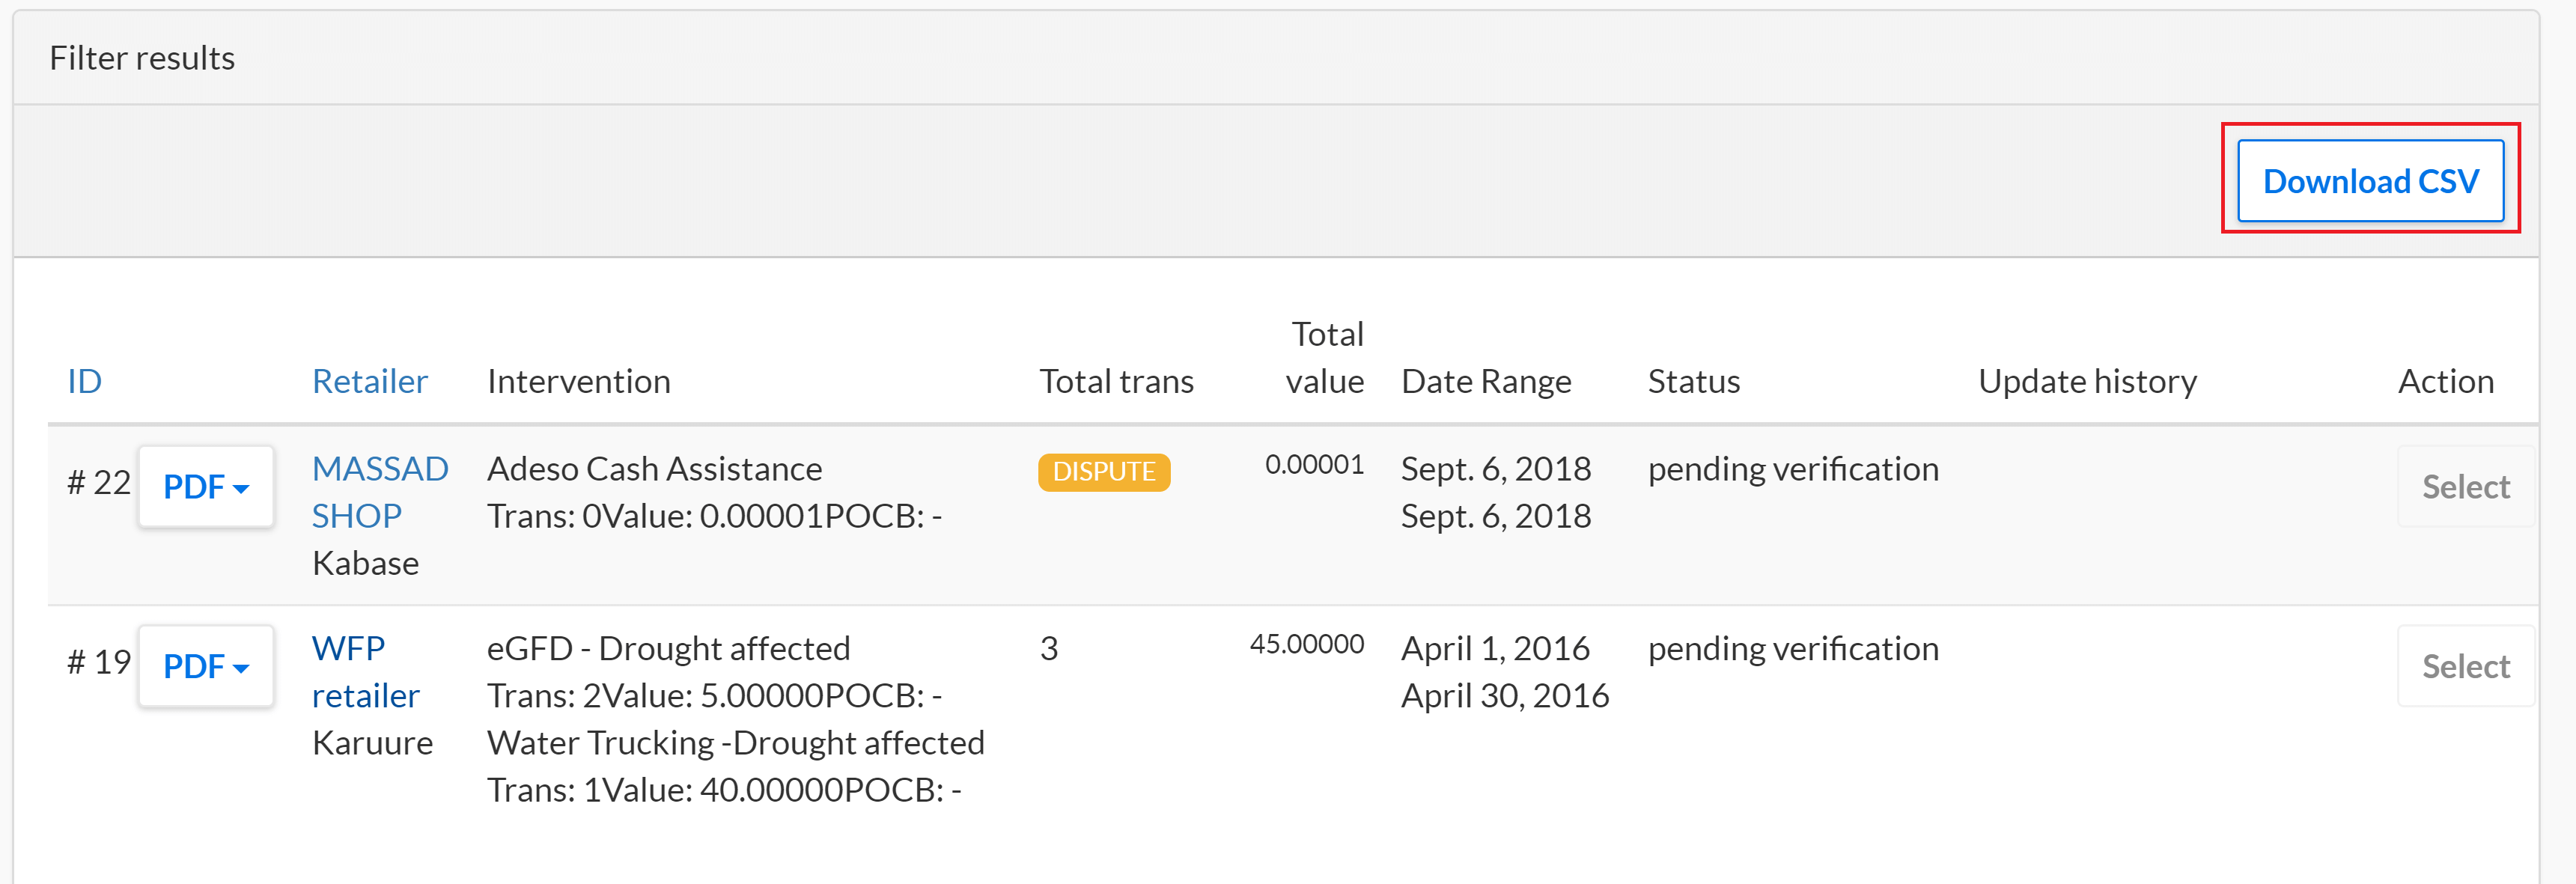Click the Total value column header
Image resolution: width=2576 pixels, height=884 pixels.
coord(1325,357)
